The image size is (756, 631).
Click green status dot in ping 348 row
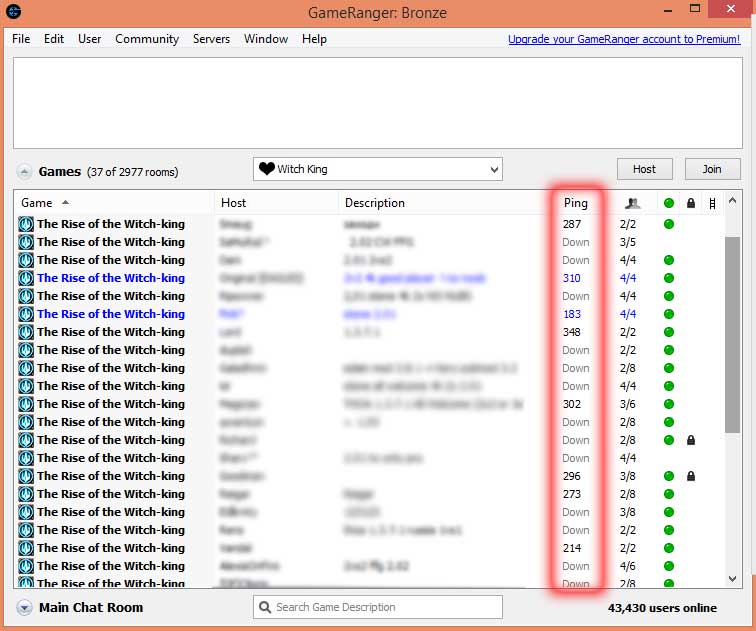coord(669,332)
